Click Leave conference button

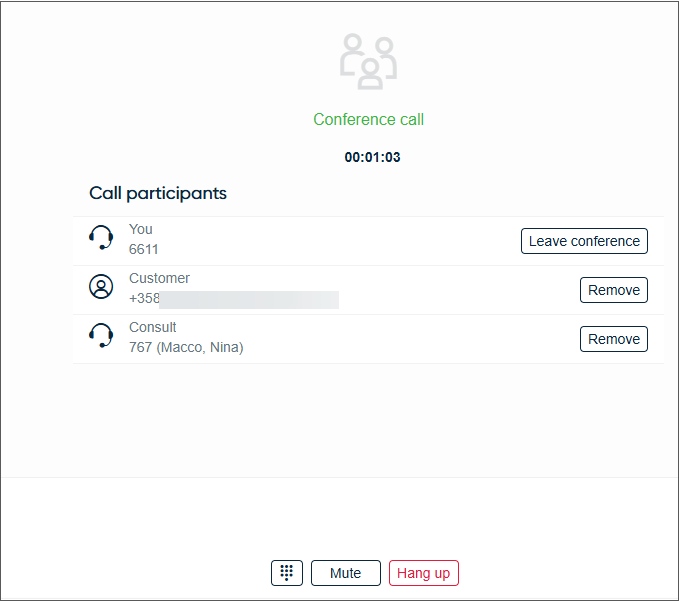584,241
